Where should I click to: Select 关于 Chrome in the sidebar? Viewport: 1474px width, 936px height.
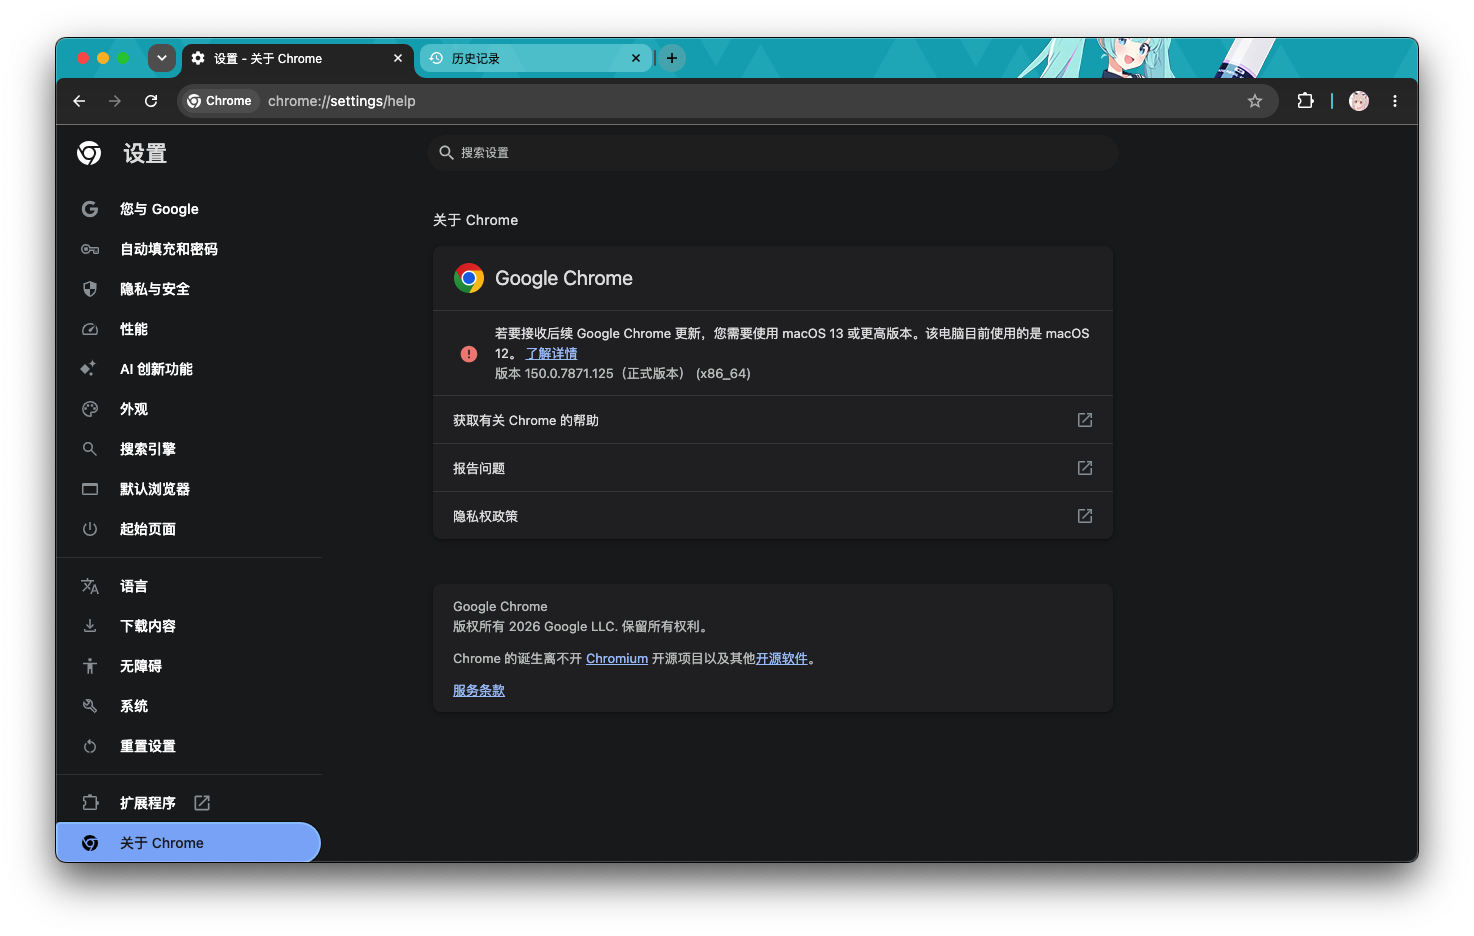point(189,843)
